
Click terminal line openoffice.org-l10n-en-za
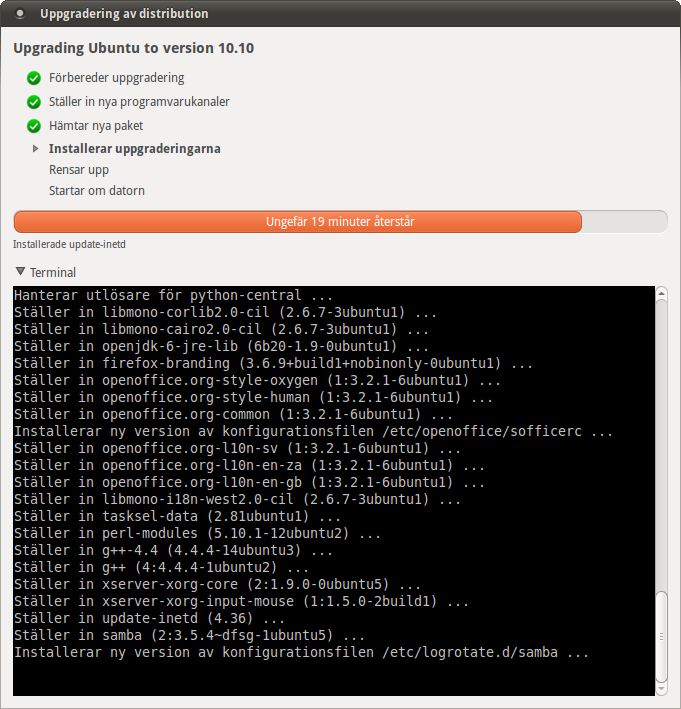[249, 465]
